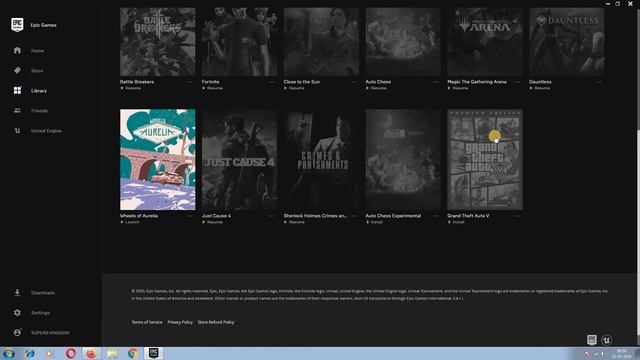Screen dimensions: 640x360
Task: Open Dauntless cover thumbnail
Action: (567, 42)
